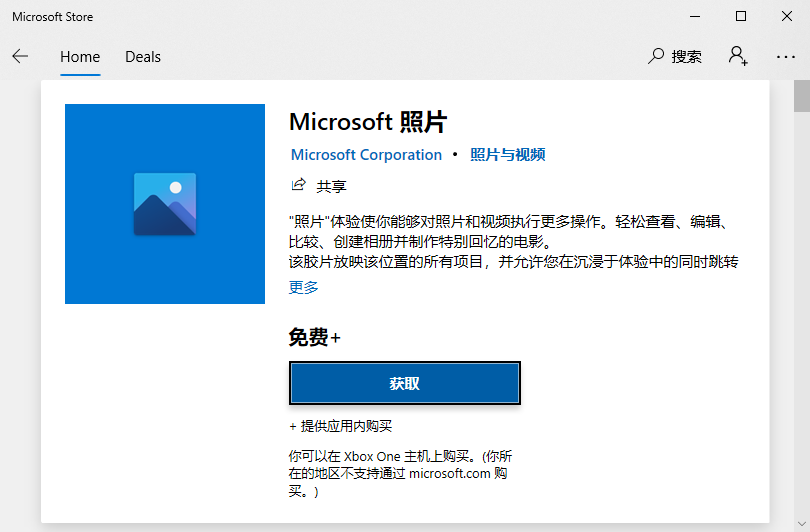The width and height of the screenshot is (810, 532).
Task: Open the 照片与视频 category link
Action: click(x=508, y=154)
